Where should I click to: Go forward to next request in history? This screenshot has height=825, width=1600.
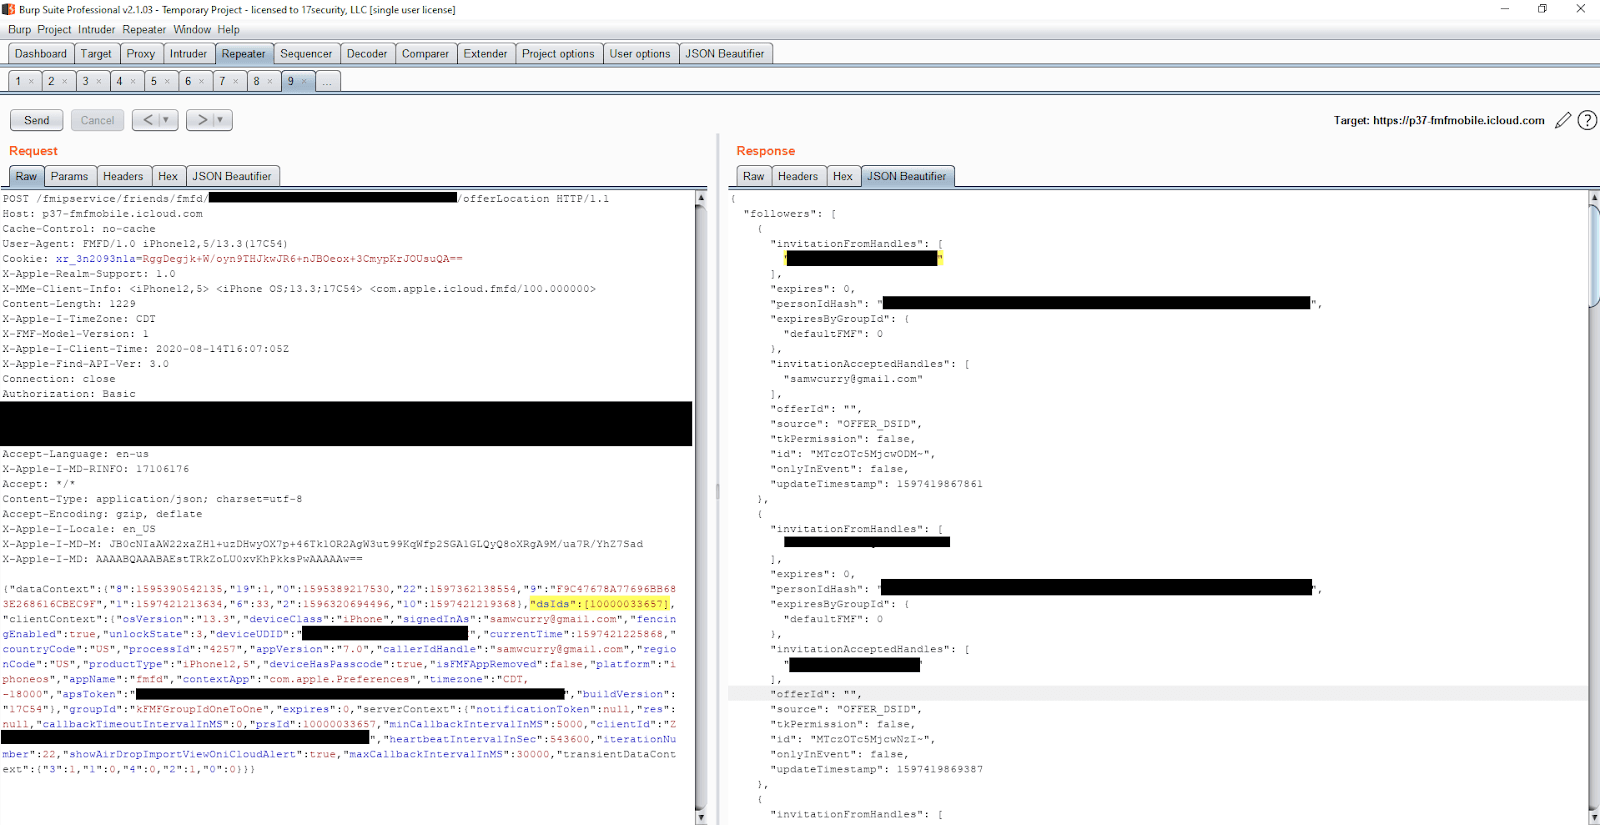[202, 120]
